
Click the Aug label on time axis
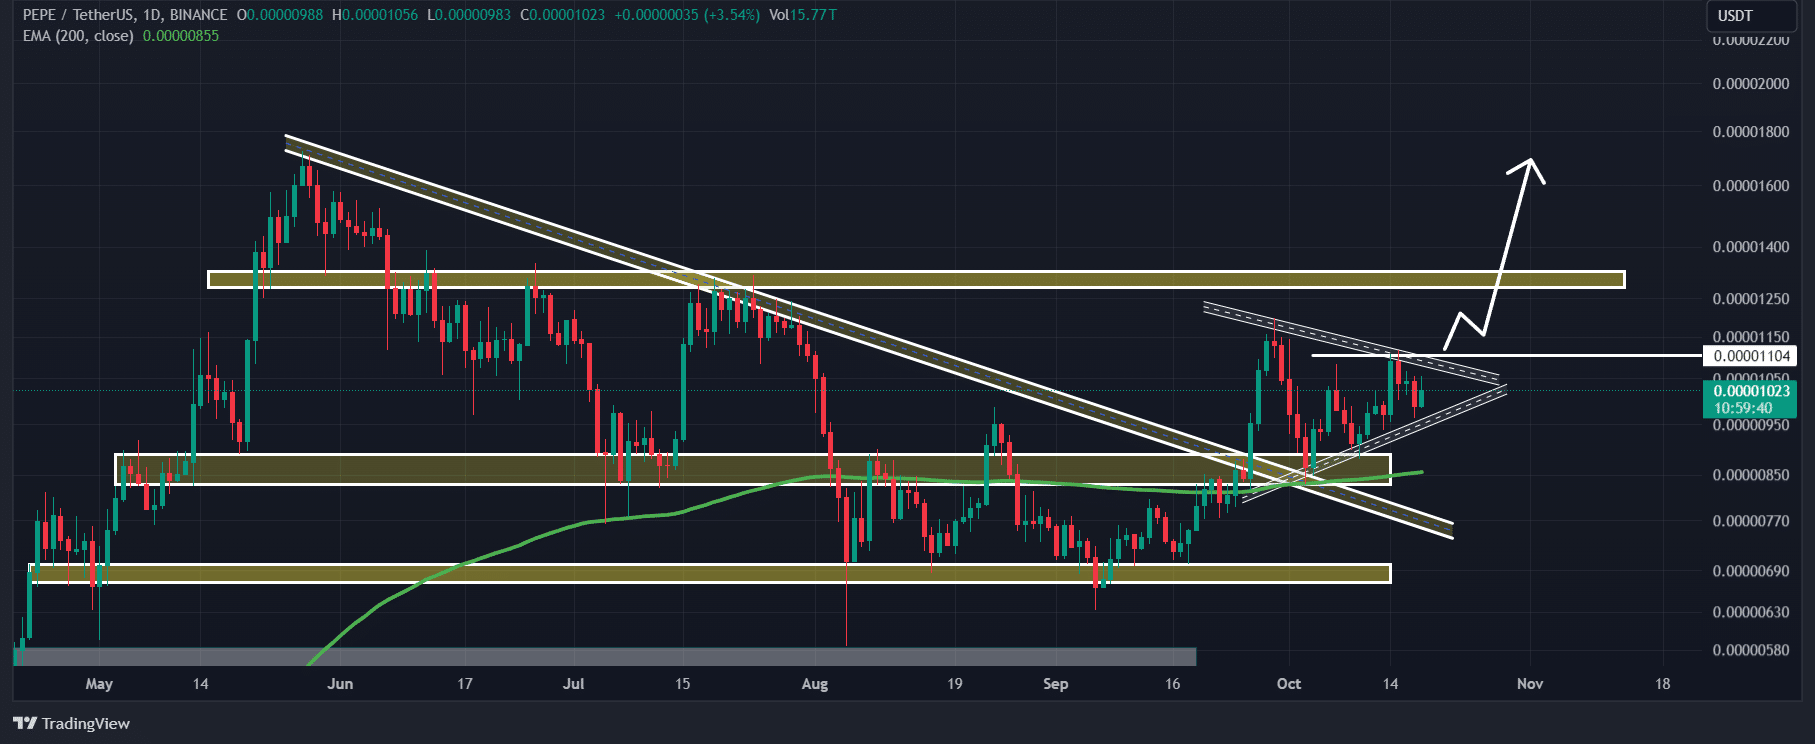pyautogui.click(x=815, y=684)
